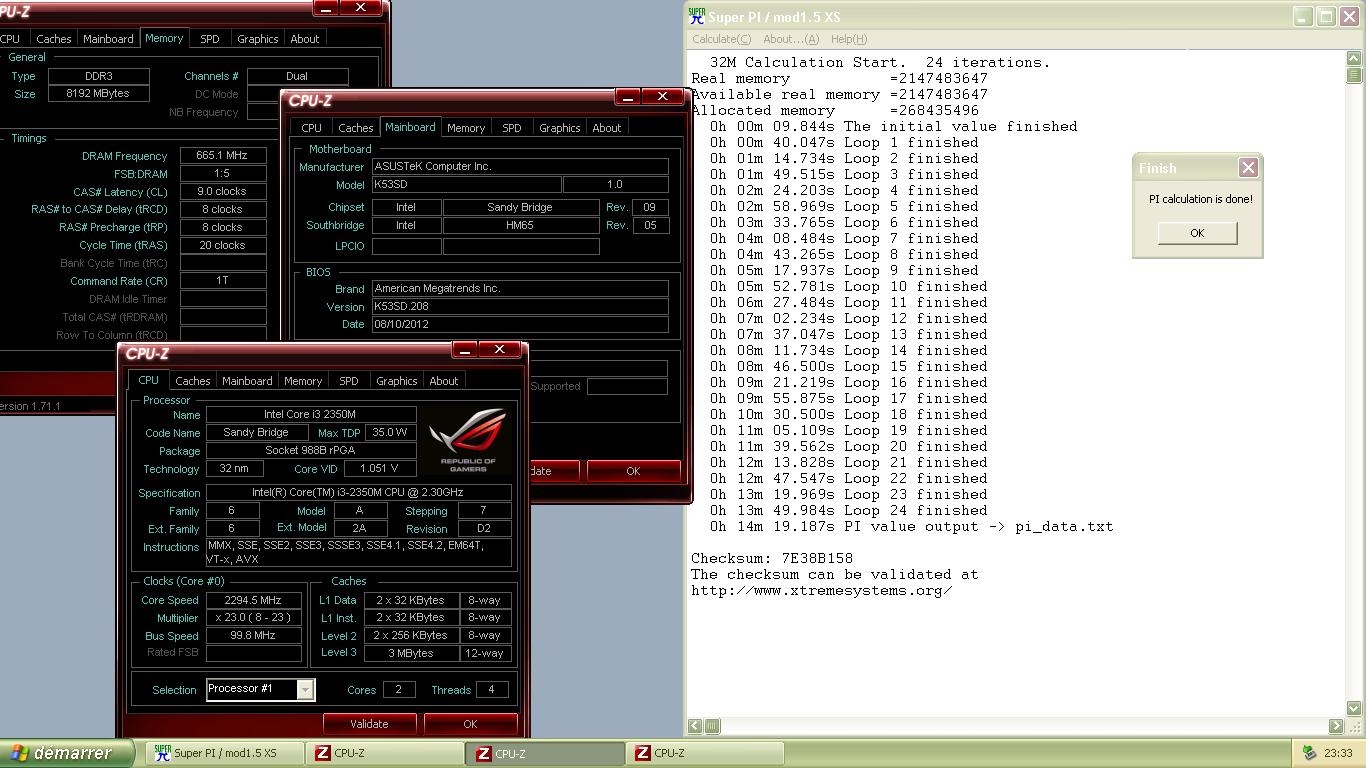1366x768 pixels.
Task: Click the Threads value 4 field
Action: pyautogui.click(x=491, y=689)
